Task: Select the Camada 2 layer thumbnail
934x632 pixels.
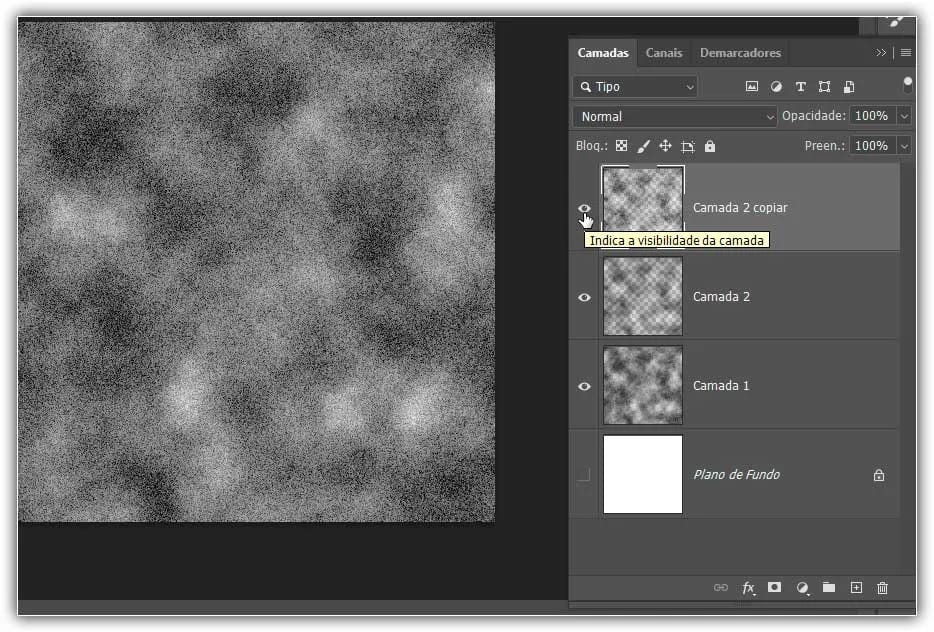Action: coord(643,296)
